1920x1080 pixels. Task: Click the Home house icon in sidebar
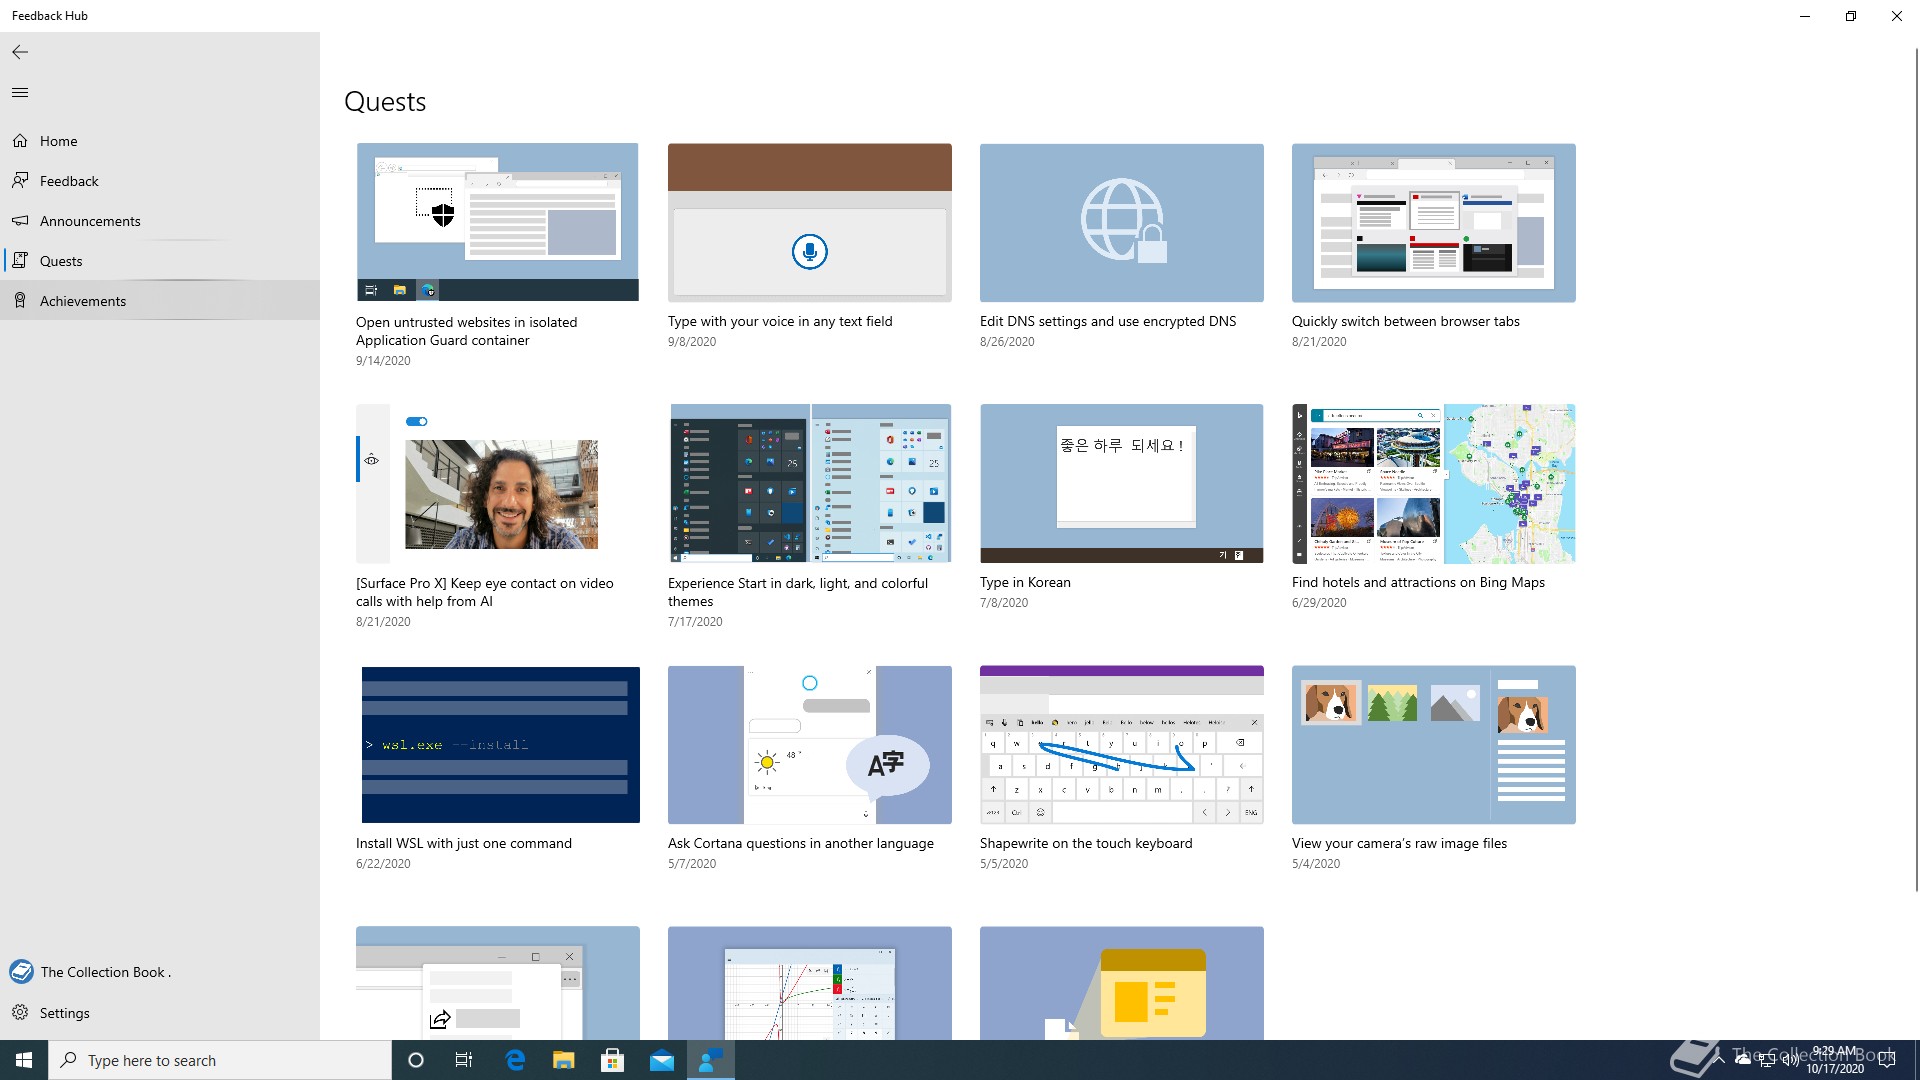[x=20, y=141]
